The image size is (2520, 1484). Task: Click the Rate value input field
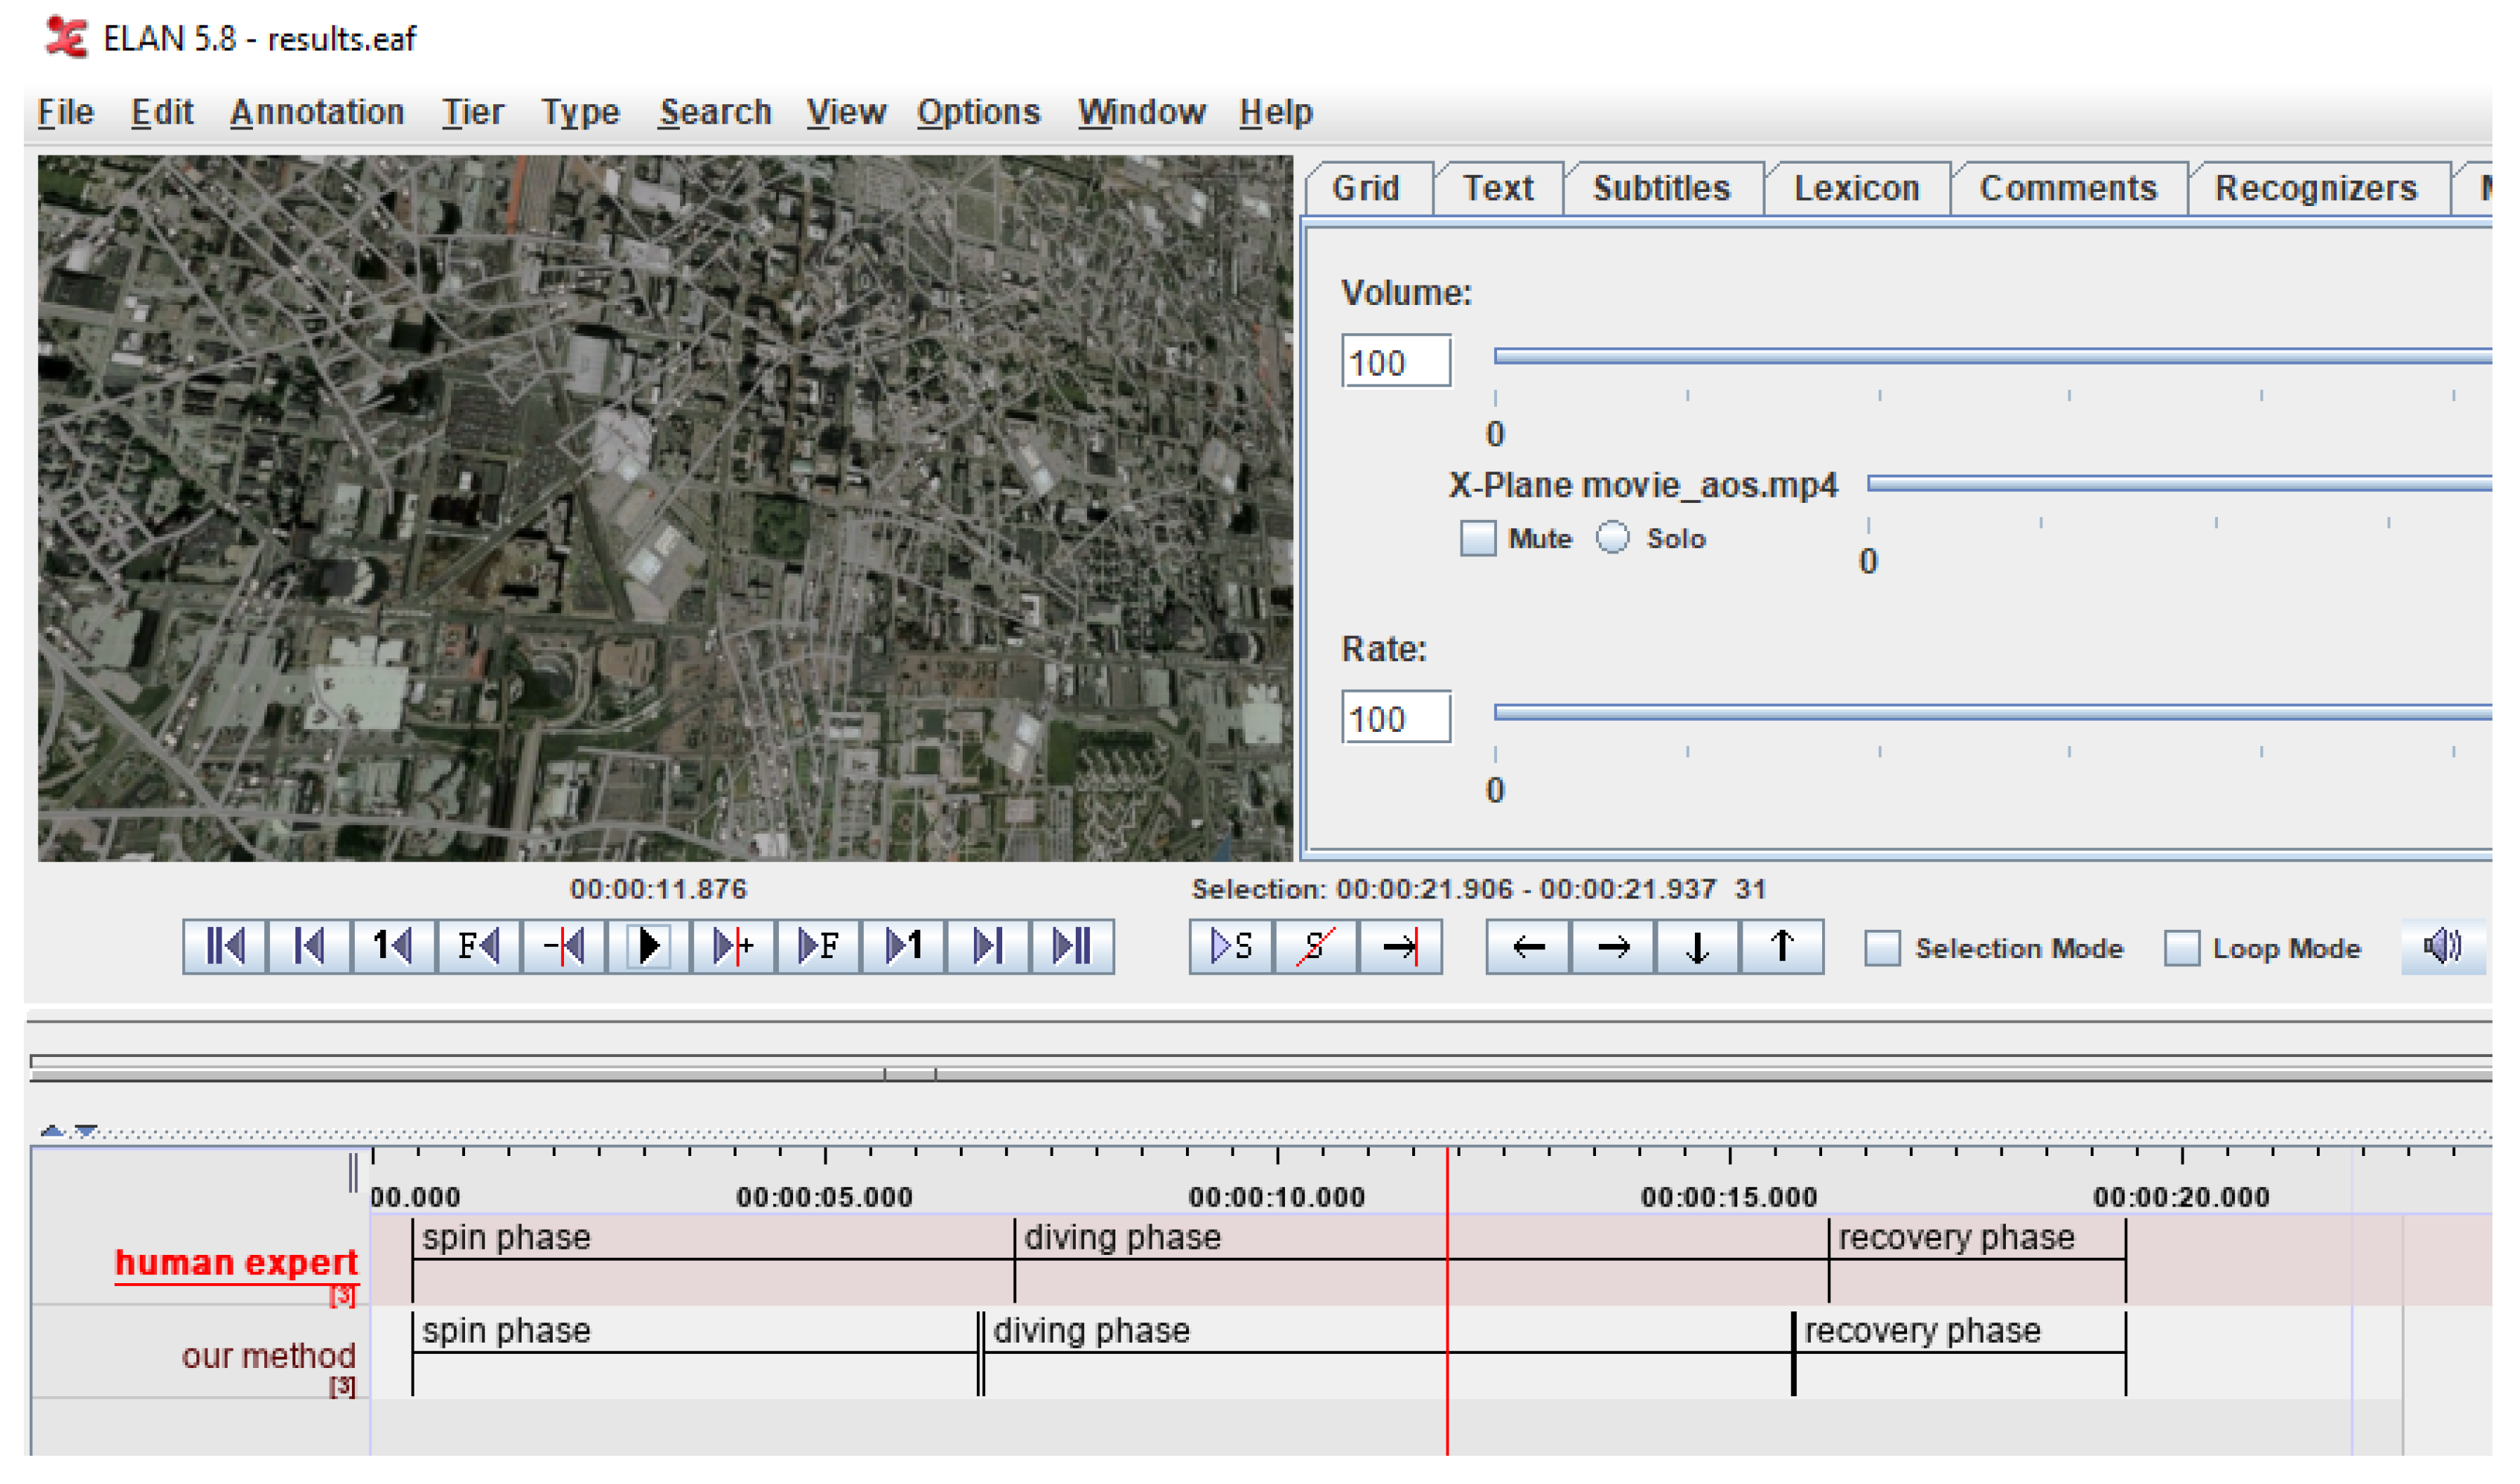1395,718
